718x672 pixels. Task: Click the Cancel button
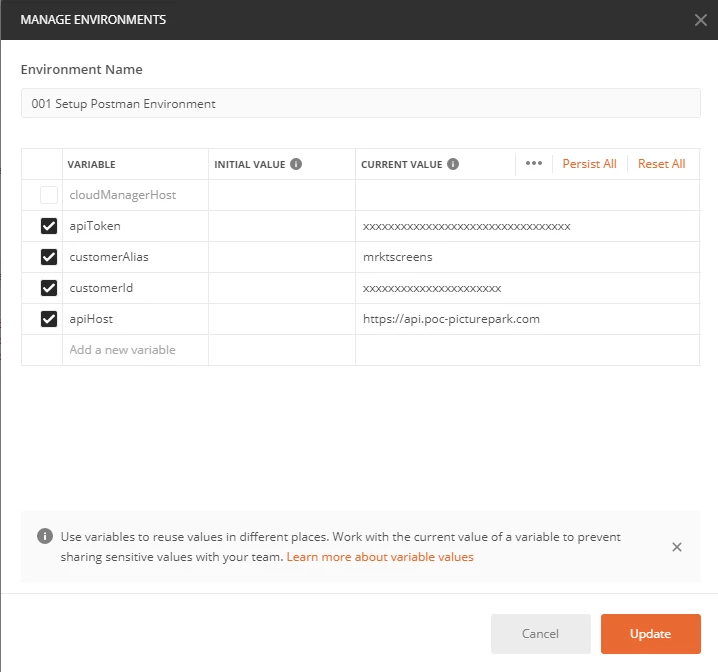[x=541, y=634]
